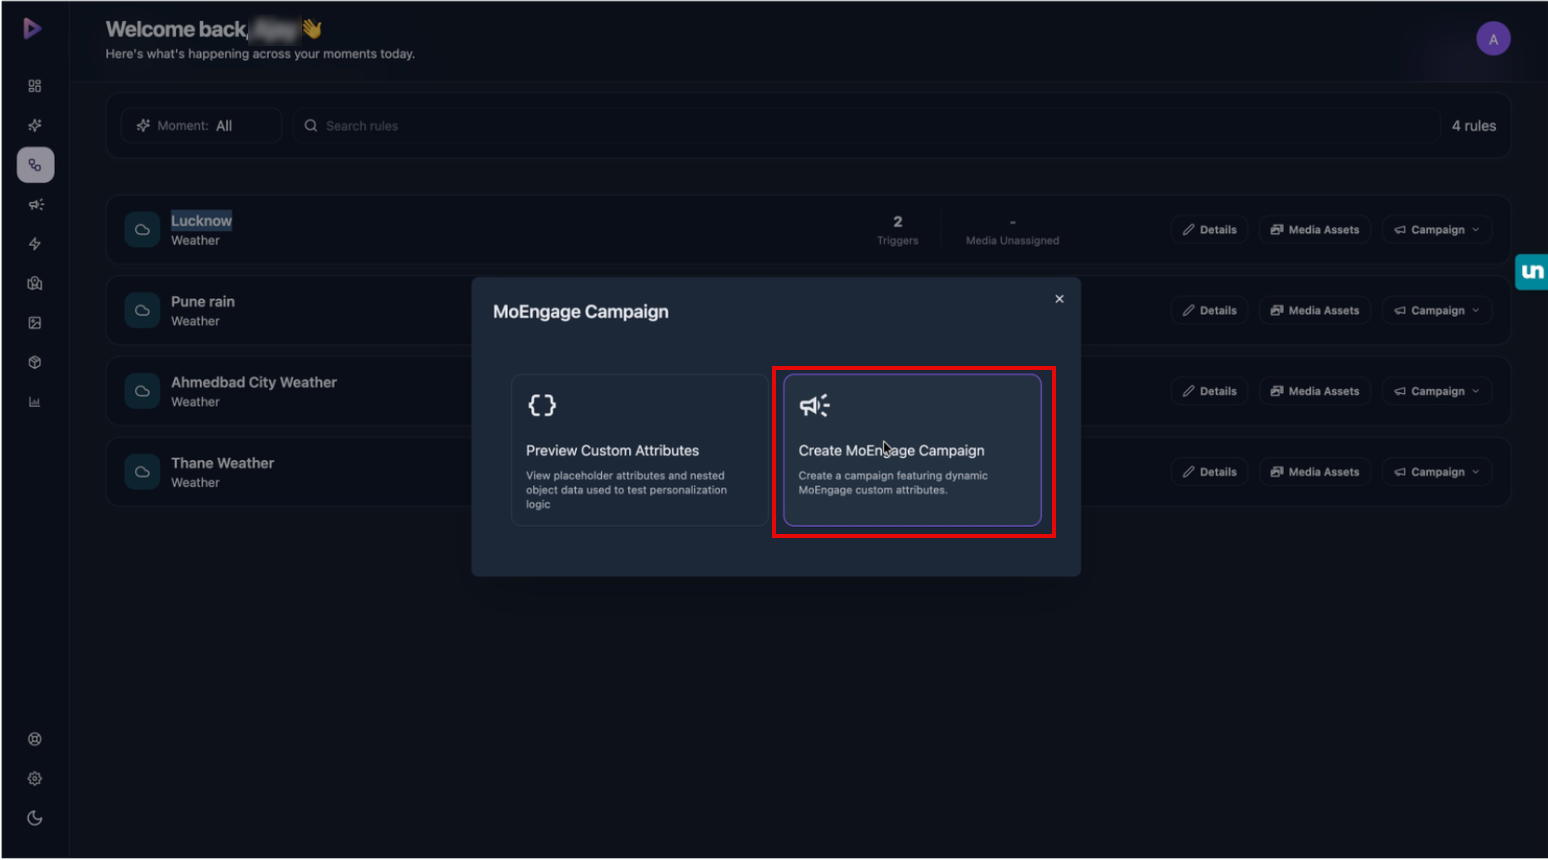Image resolution: width=1548 pixels, height=860 pixels.
Task: Click the Lucknow weather cloud icon
Action: [142, 230]
